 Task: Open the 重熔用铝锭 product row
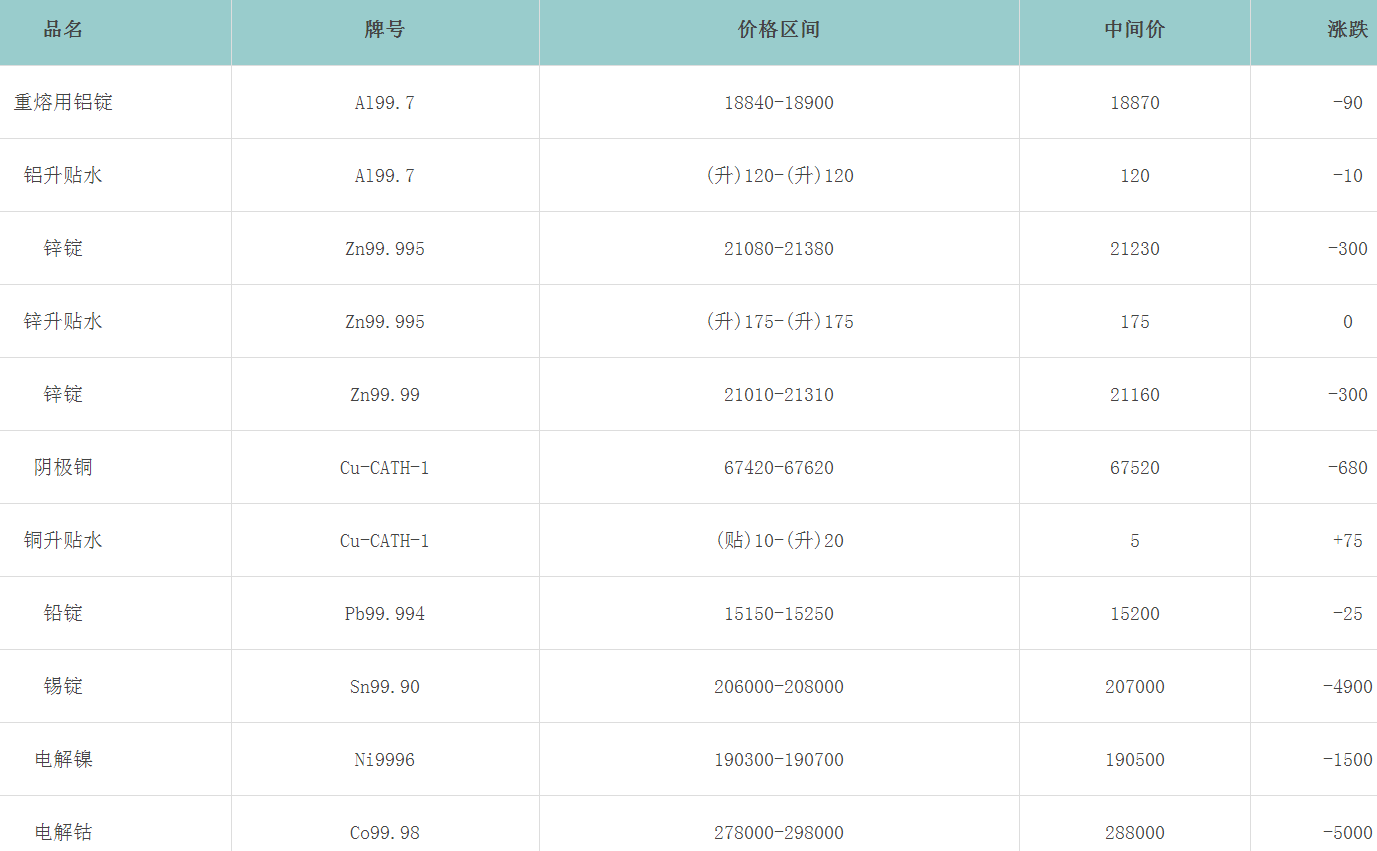(63, 102)
